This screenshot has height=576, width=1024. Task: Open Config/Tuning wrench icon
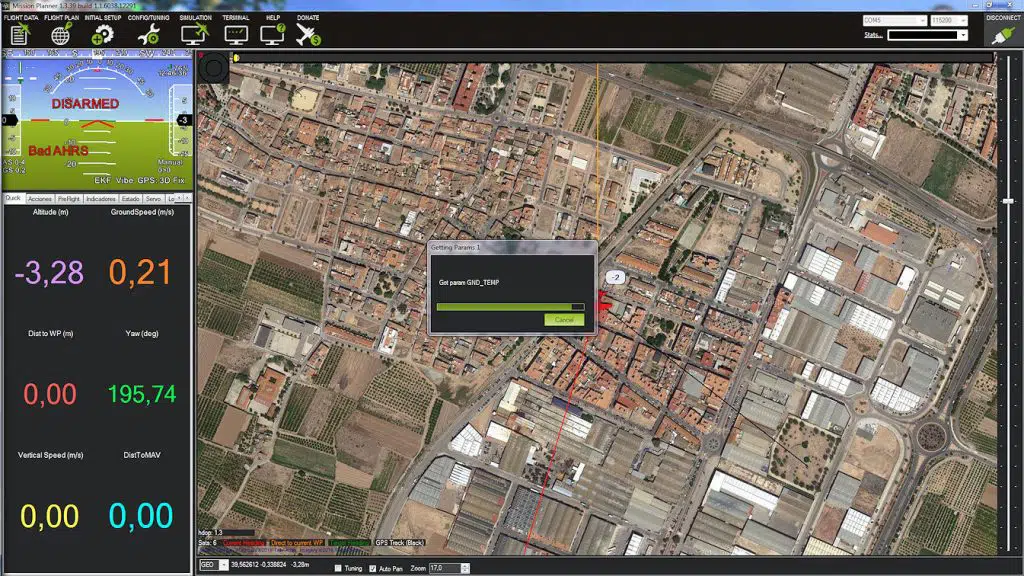148,34
